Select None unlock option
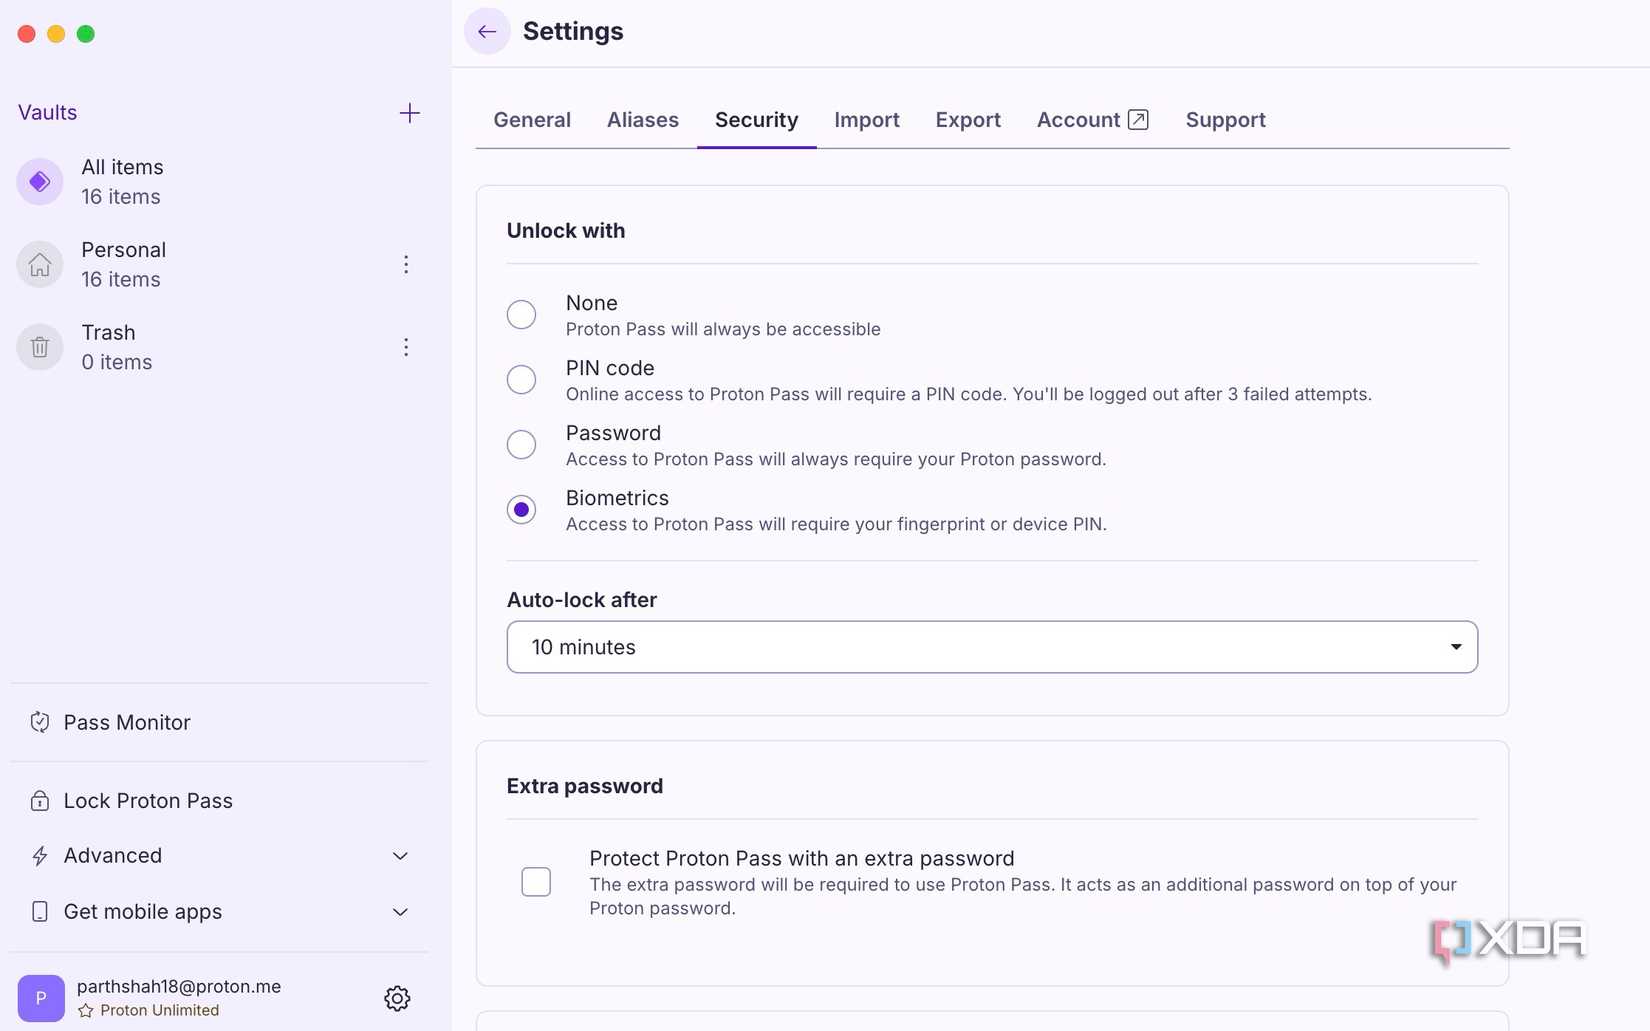1650x1031 pixels. (521, 315)
